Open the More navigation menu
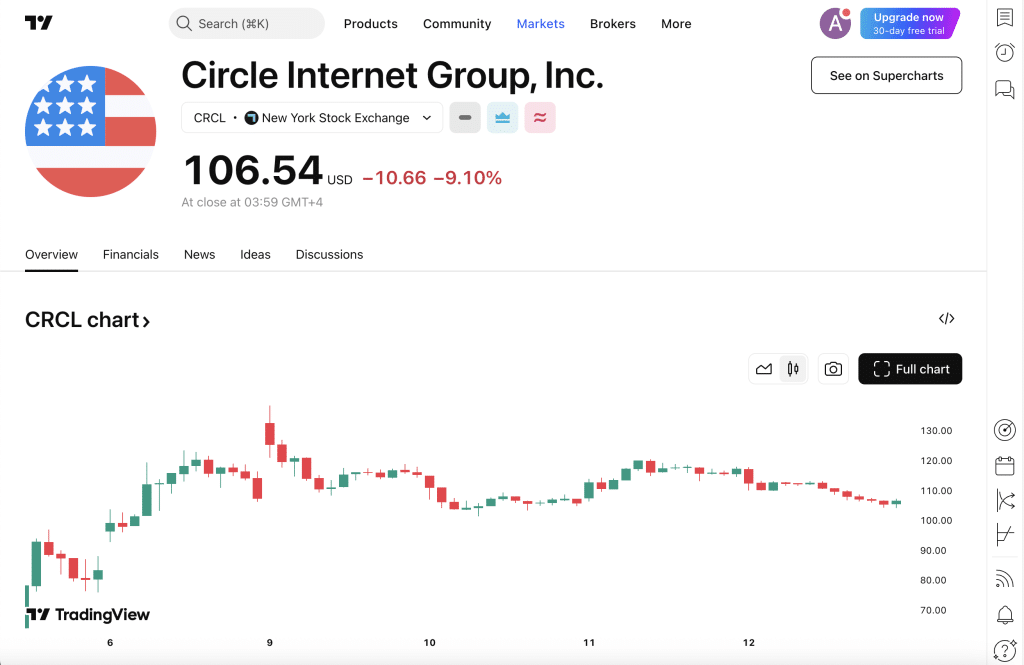Image resolution: width=1024 pixels, height=665 pixels. (x=676, y=24)
